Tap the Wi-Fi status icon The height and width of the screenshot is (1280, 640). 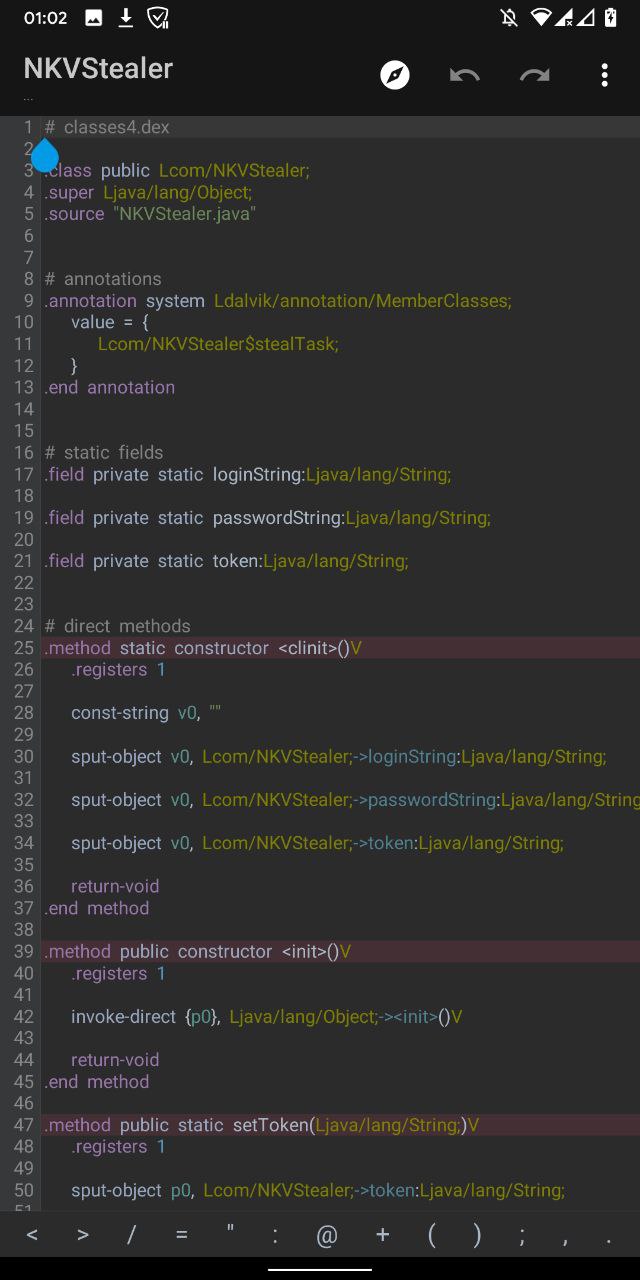(541, 17)
